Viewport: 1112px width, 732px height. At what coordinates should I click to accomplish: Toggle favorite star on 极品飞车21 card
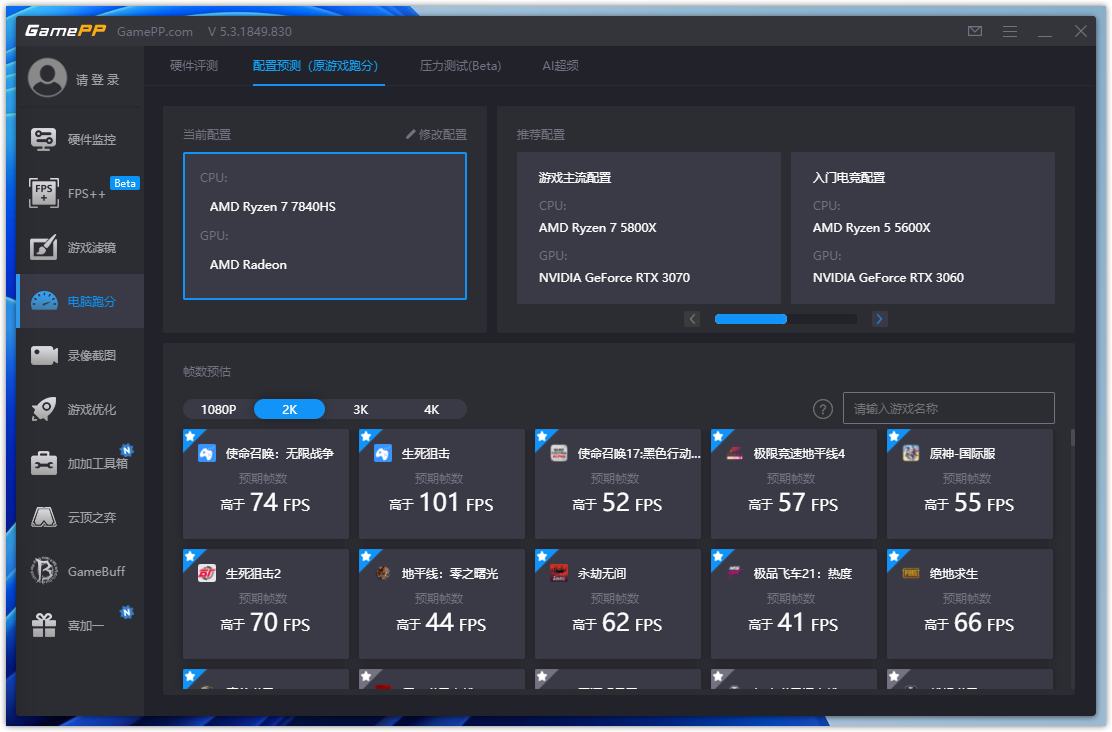(x=718, y=556)
